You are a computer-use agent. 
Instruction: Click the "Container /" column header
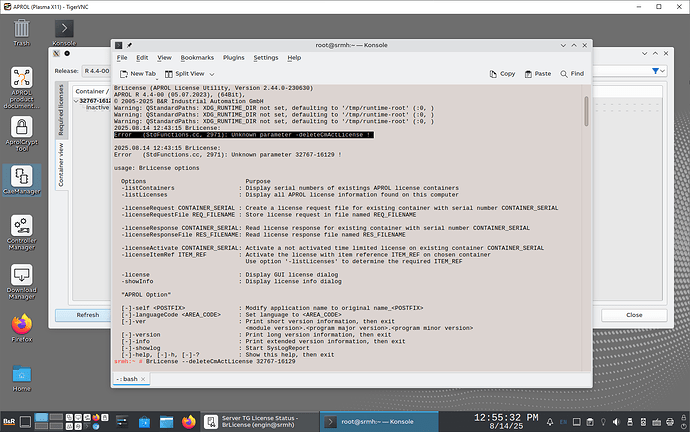tap(92, 91)
